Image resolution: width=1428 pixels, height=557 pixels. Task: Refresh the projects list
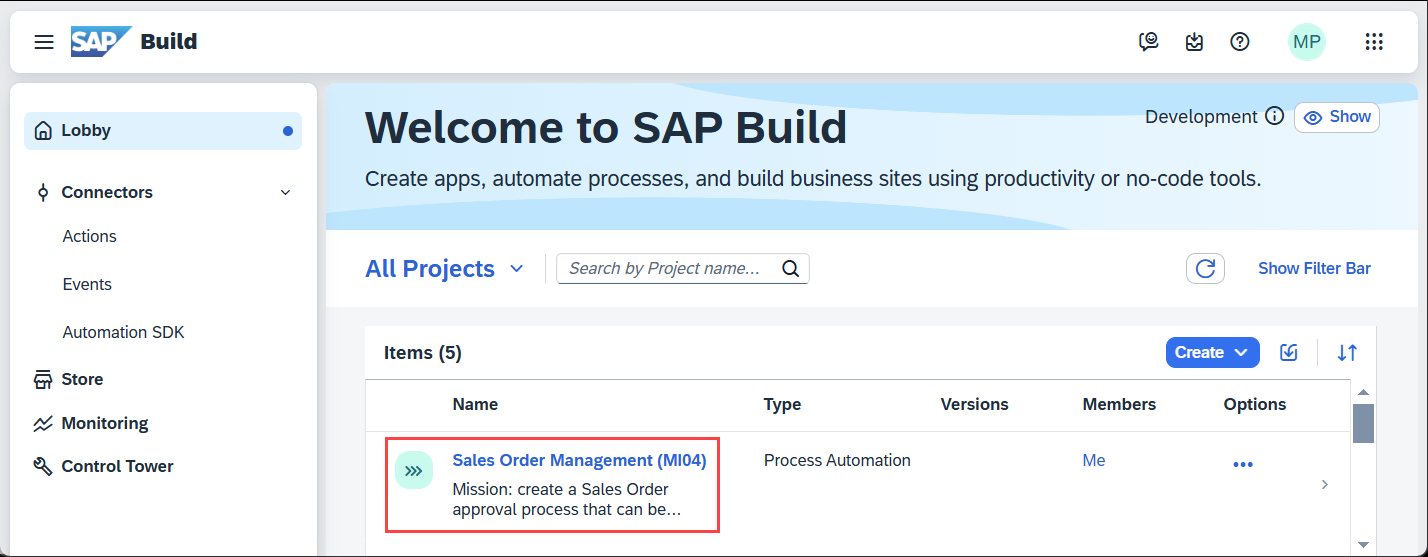tap(1205, 268)
